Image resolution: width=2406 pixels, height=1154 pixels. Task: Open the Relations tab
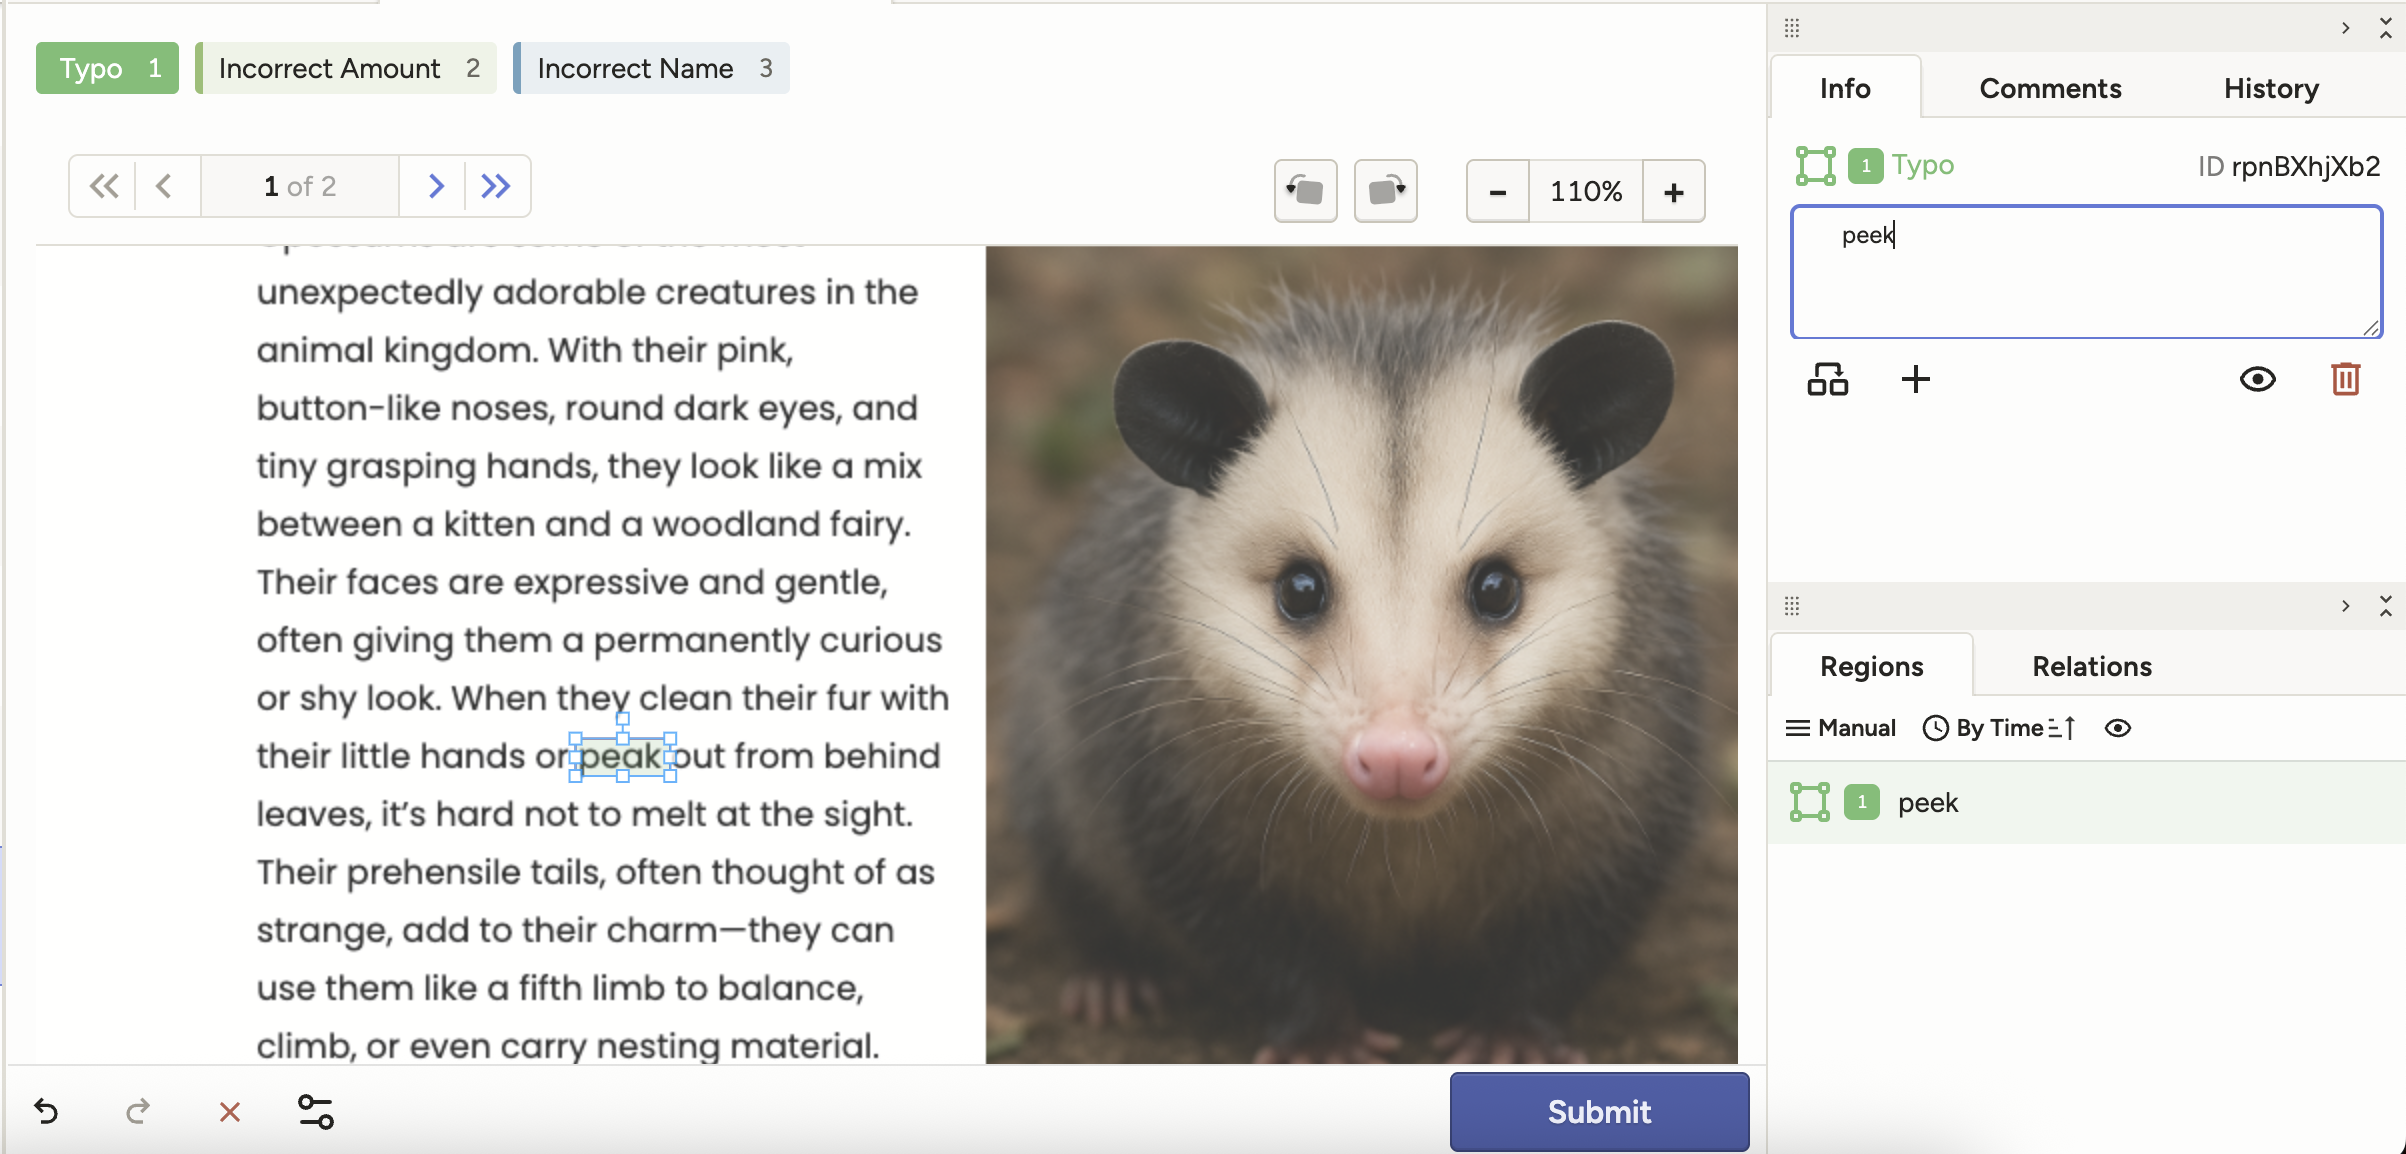(2090, 666)
